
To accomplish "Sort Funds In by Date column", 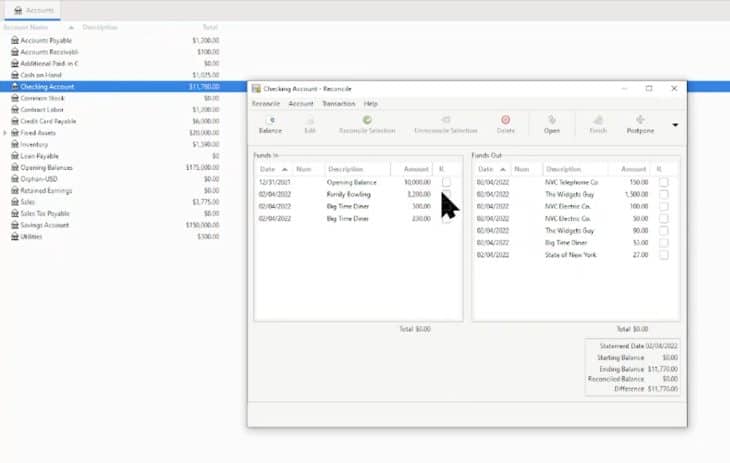I will [271, 170].
